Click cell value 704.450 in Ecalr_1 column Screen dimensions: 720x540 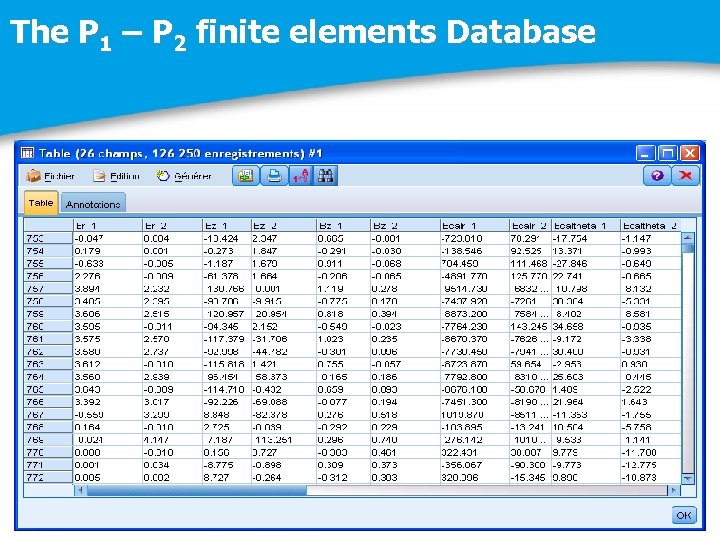click(461, 264)
